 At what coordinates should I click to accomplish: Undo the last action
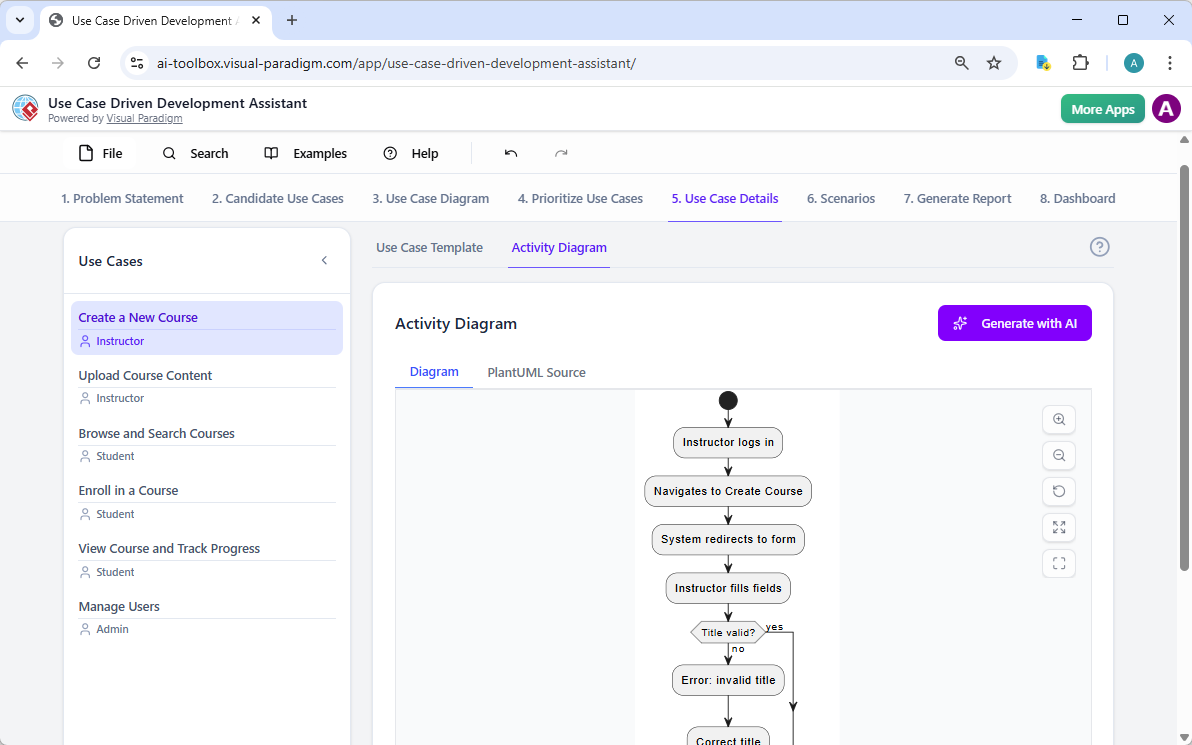click(510, 153)
